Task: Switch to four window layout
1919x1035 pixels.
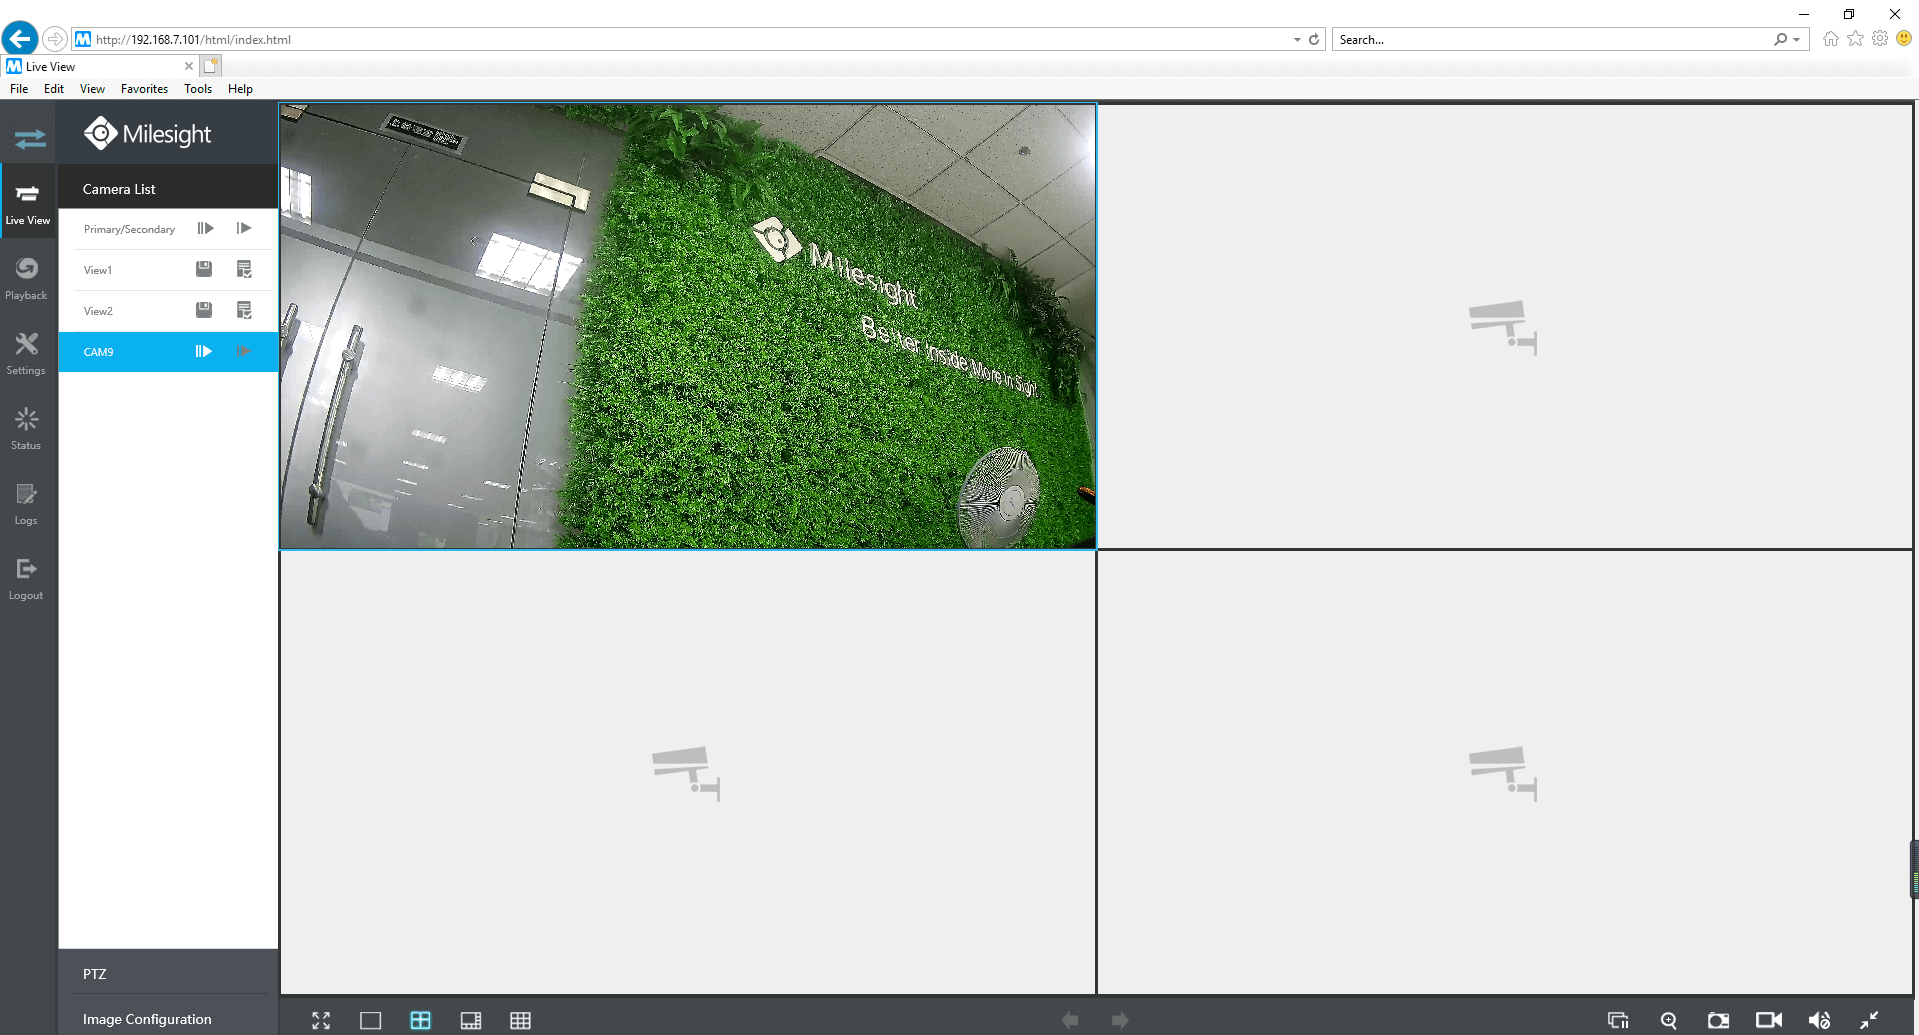Action: point(421,1020)
